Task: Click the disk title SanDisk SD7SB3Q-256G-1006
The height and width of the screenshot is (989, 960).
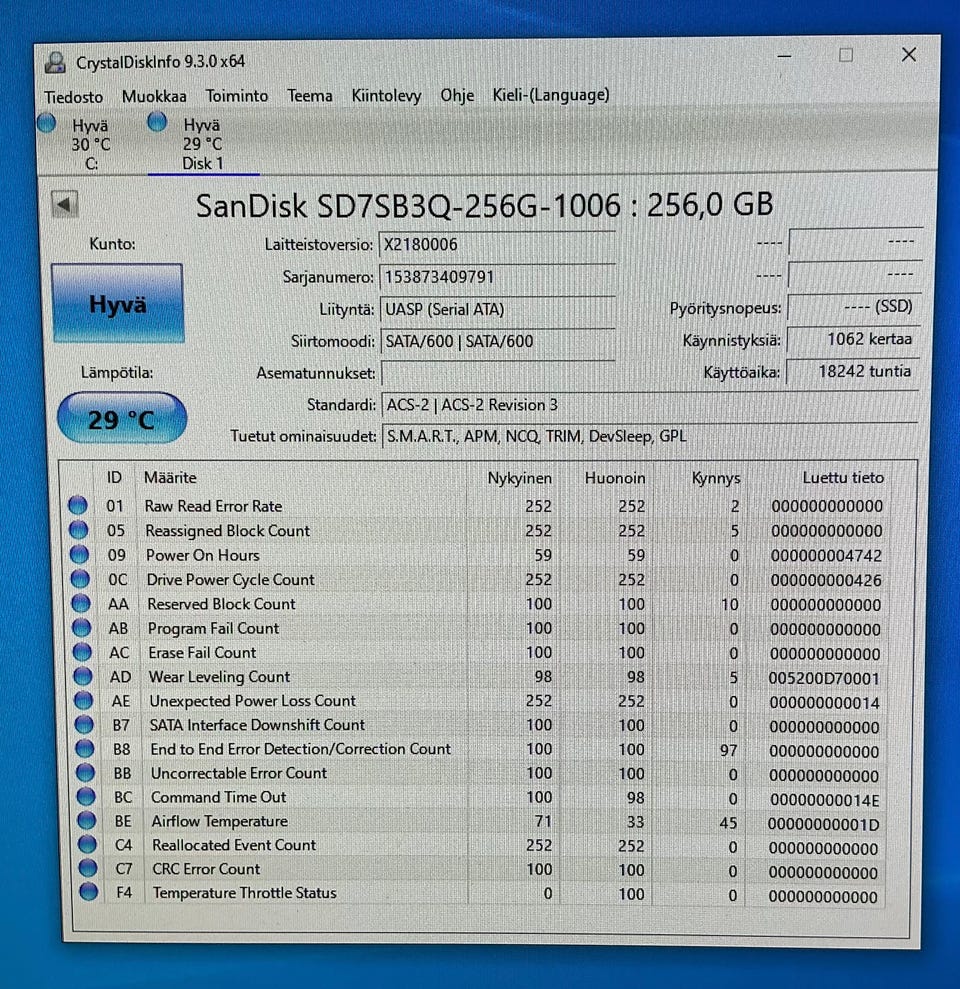Action: click(x=484, y=205)
